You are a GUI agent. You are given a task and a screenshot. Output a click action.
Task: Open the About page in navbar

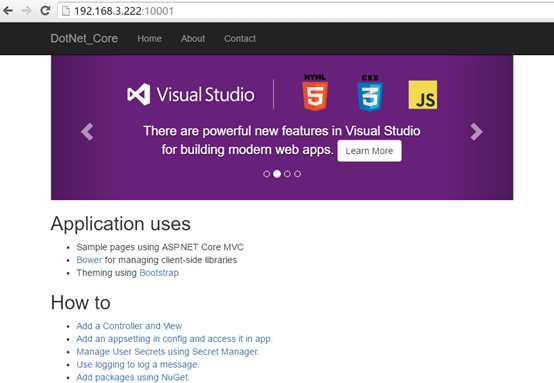(193, 39)
